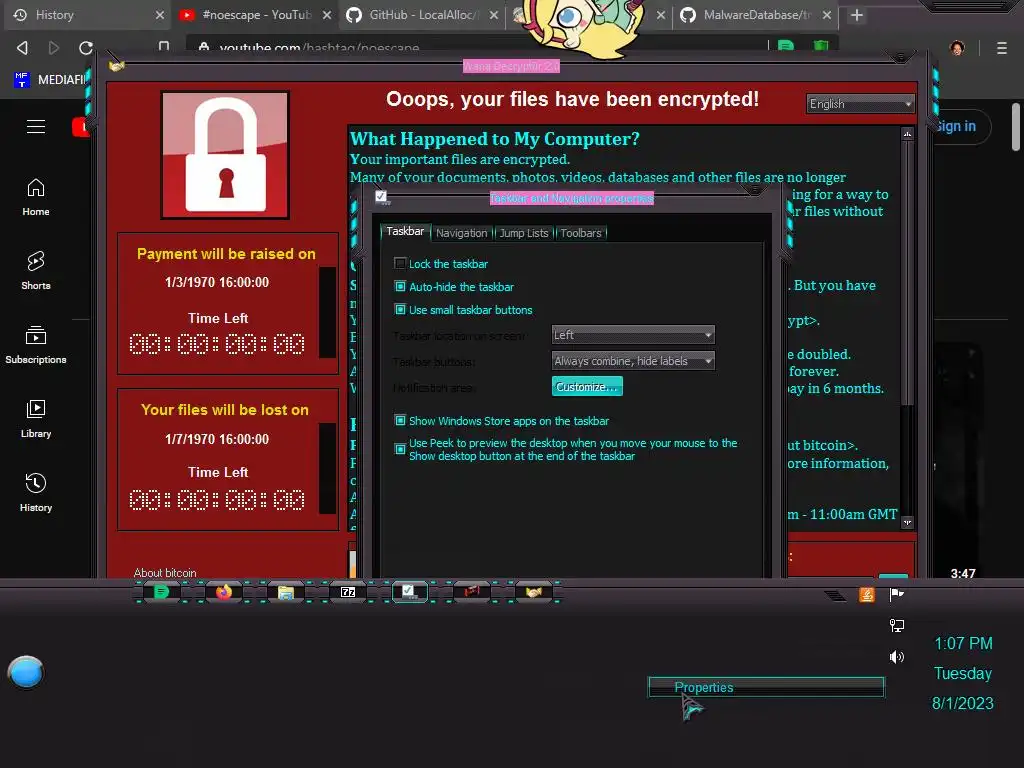Open the English language dropdown
Image resolution: width=1024 pixels, height=768 pixels.
[x=860, y=104]
